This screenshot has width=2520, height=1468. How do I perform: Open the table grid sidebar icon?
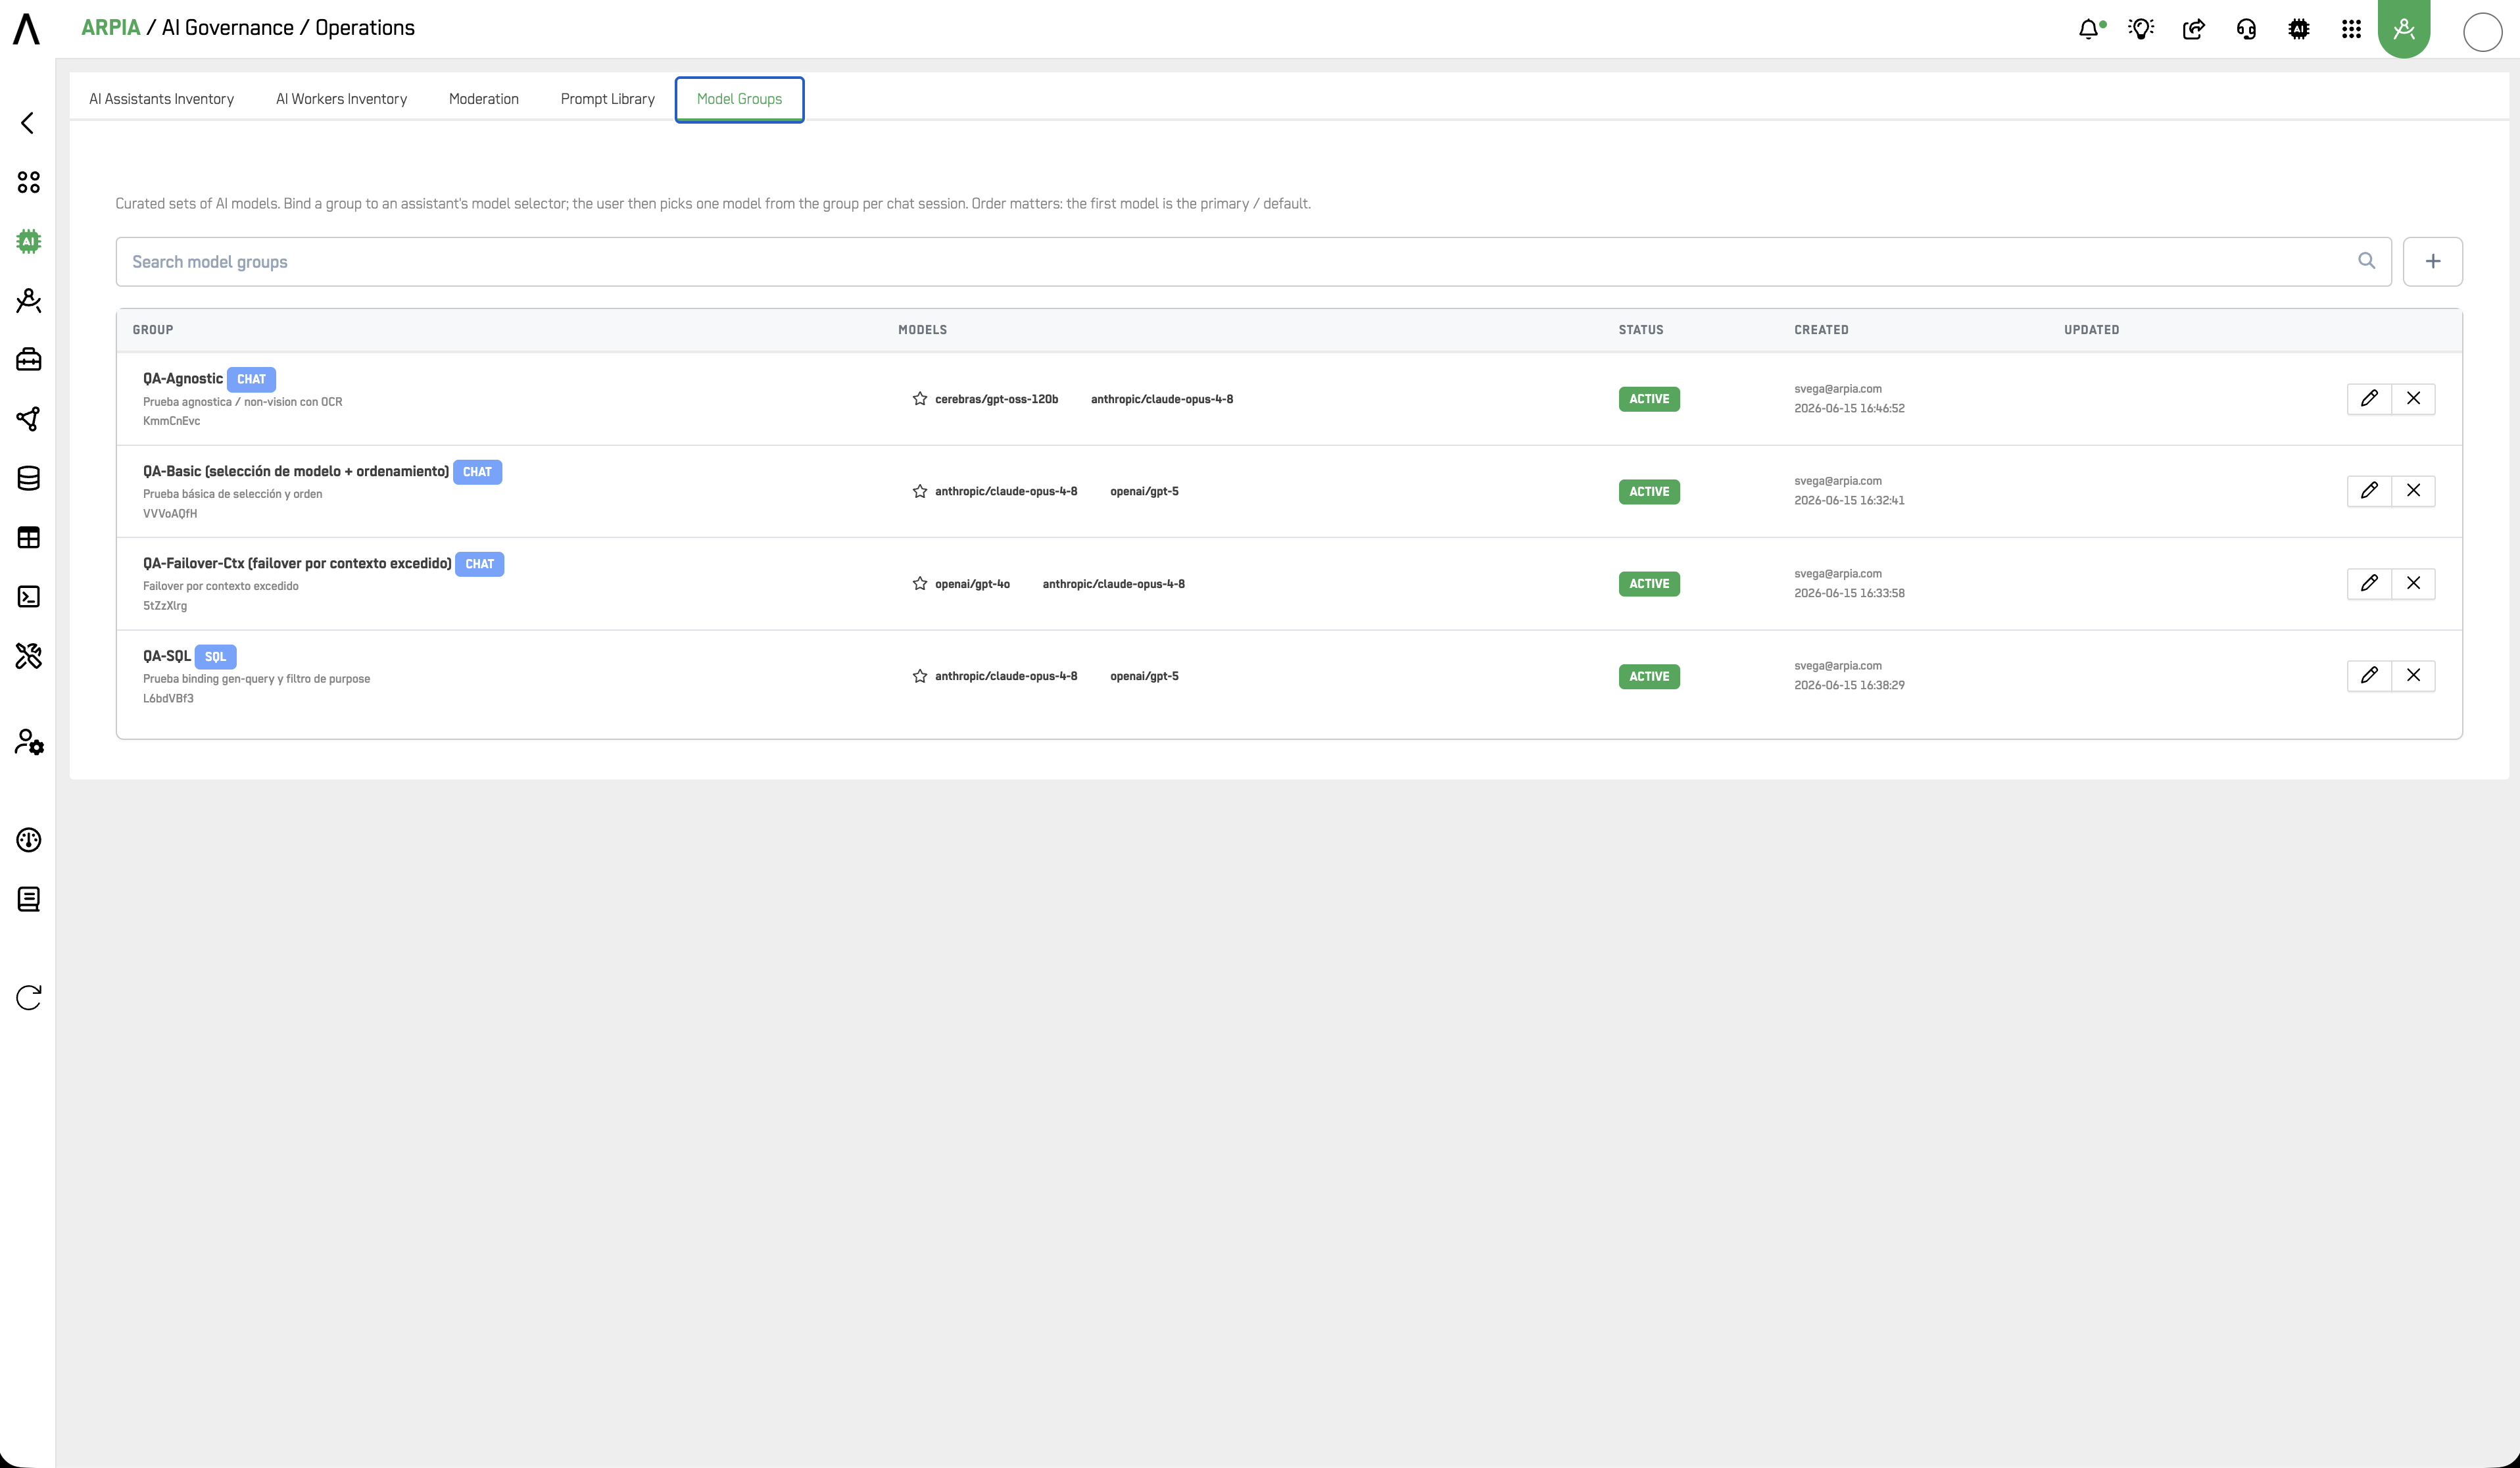tap(29, 537)
